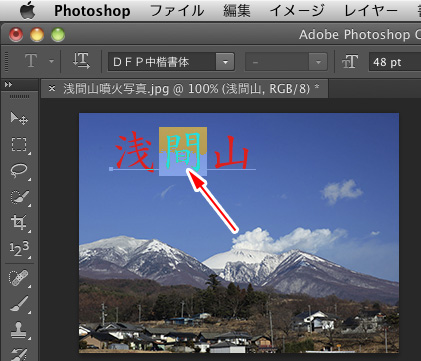
Task: Click the red 浅 character on canvas
Action: (x=135, y=151)
